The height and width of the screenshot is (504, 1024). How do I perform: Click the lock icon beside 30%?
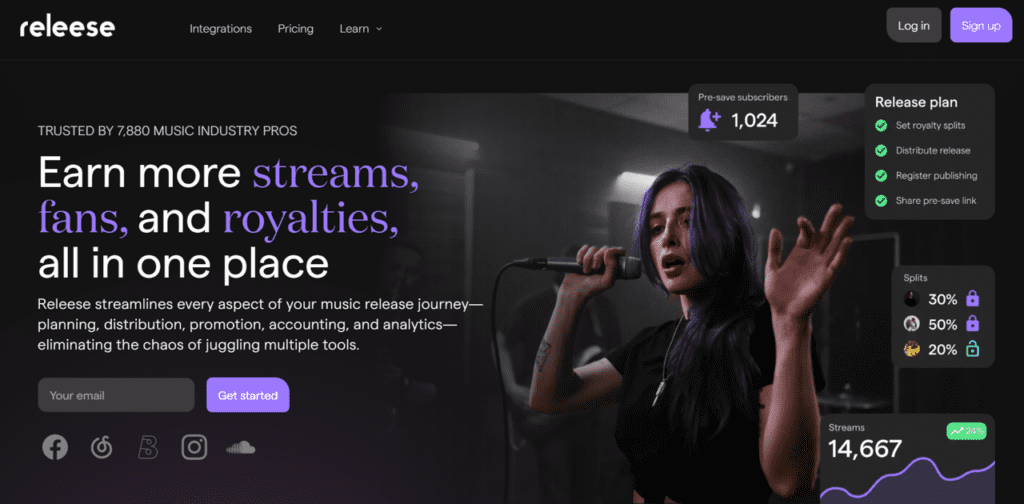972,299
